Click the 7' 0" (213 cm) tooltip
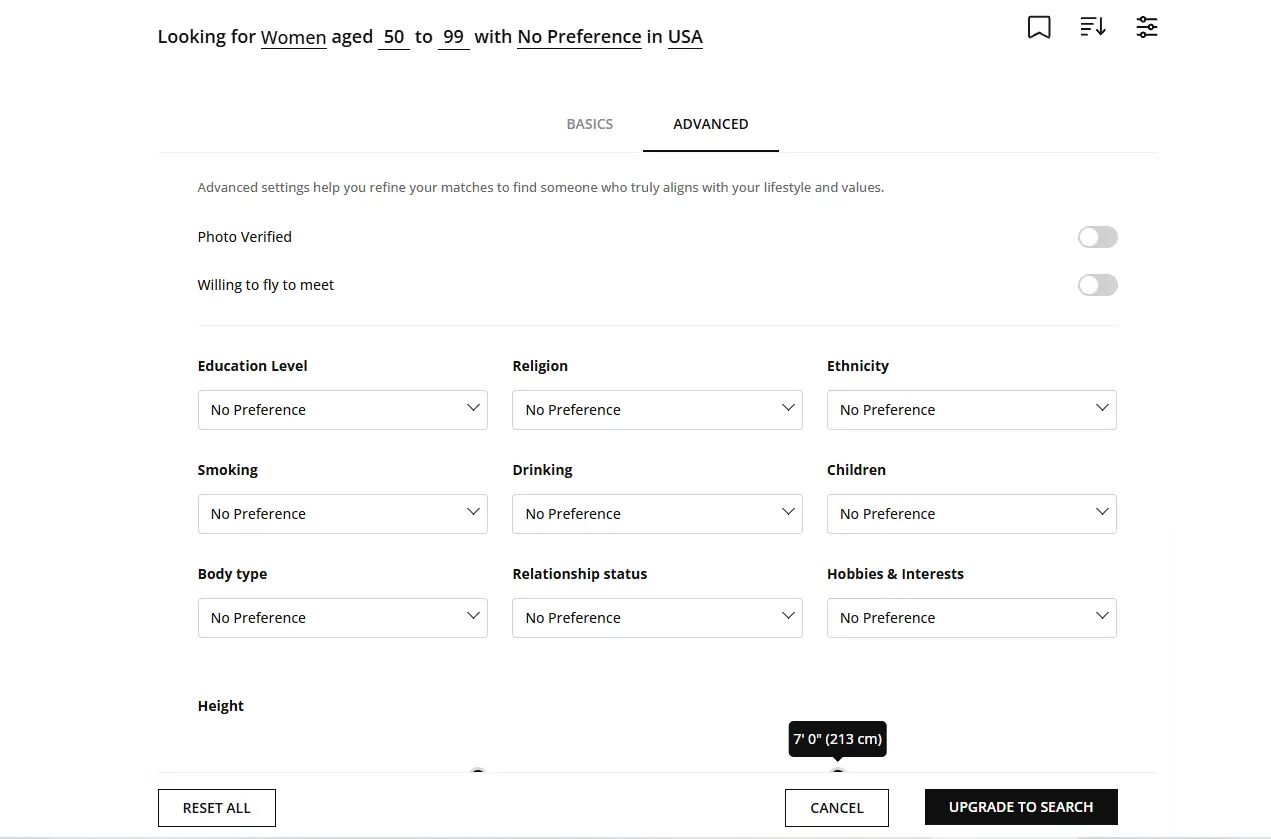 point(838,739)
